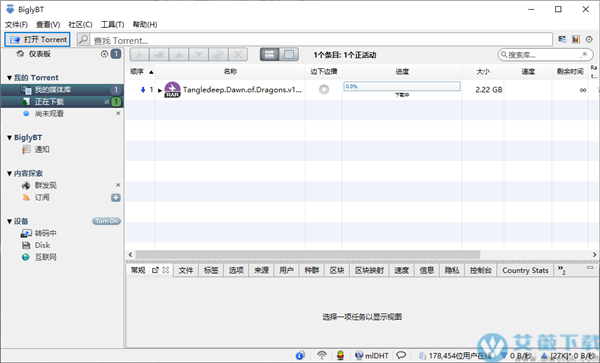Toggle the Devices Turn On button

pyautogui.click(x=106, y=221)
